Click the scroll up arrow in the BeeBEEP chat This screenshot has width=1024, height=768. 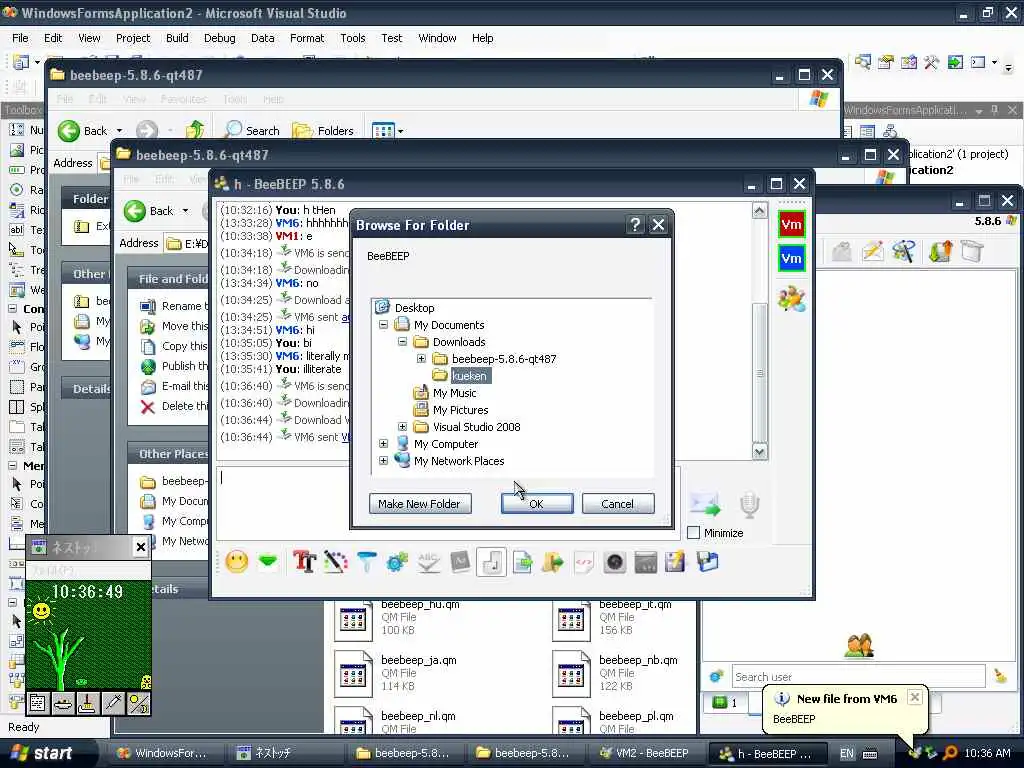[x=759, y=210]
